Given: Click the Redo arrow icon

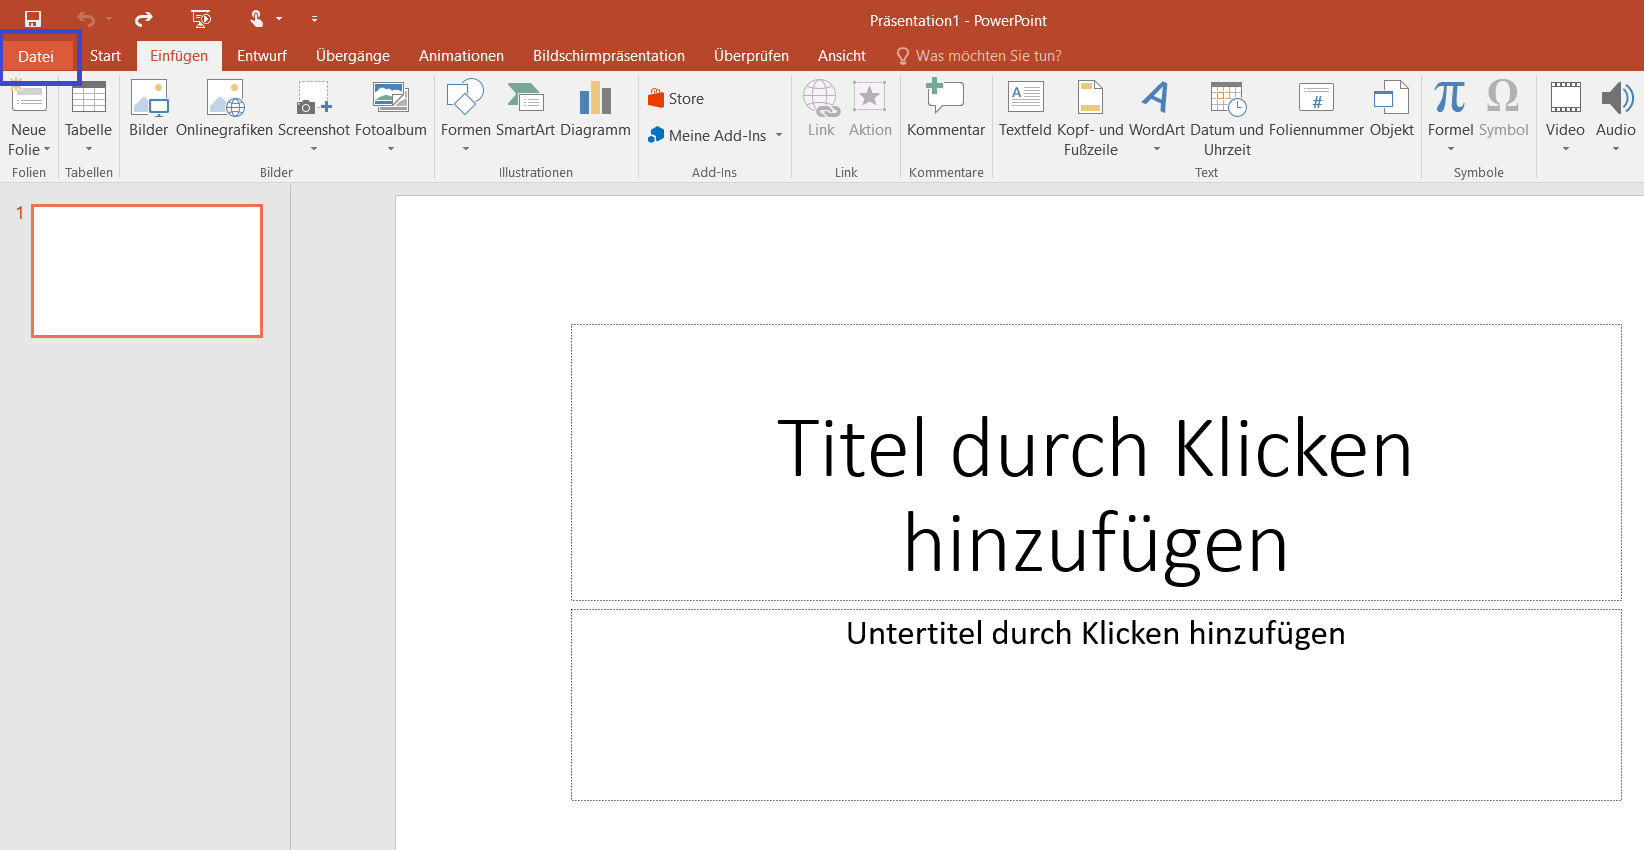Looking at the screenshot, I should (x=144, y=19).
